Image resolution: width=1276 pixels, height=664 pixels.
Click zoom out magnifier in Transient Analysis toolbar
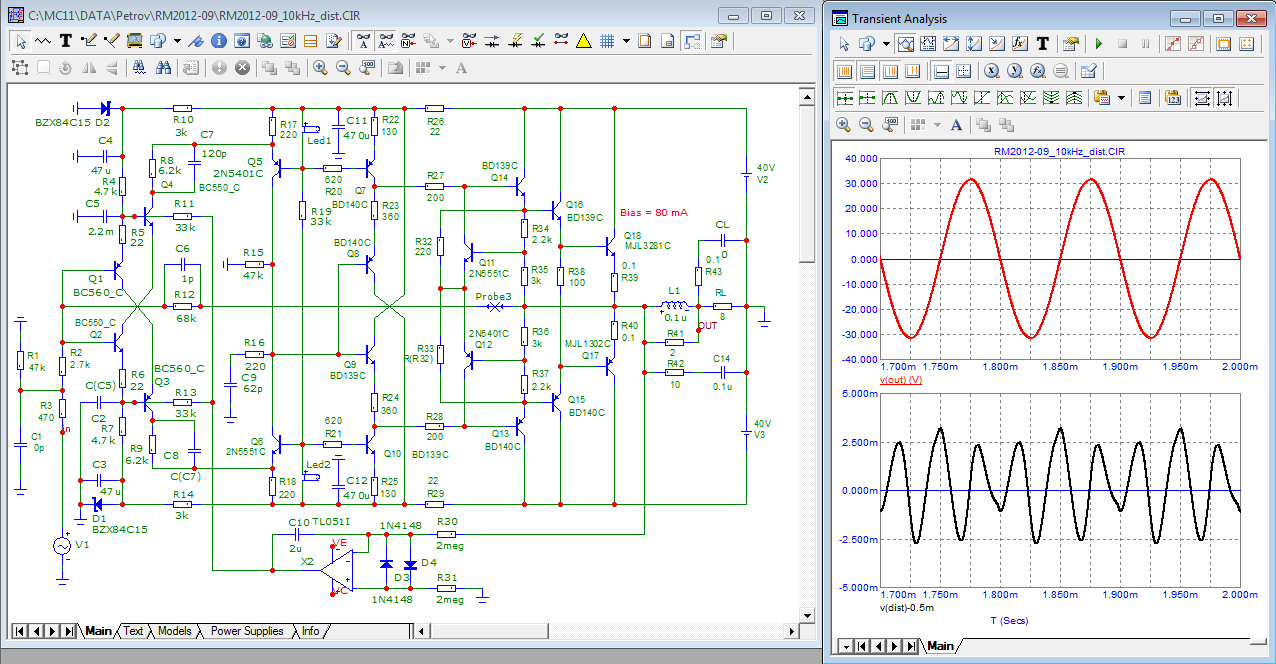point(866,125)
